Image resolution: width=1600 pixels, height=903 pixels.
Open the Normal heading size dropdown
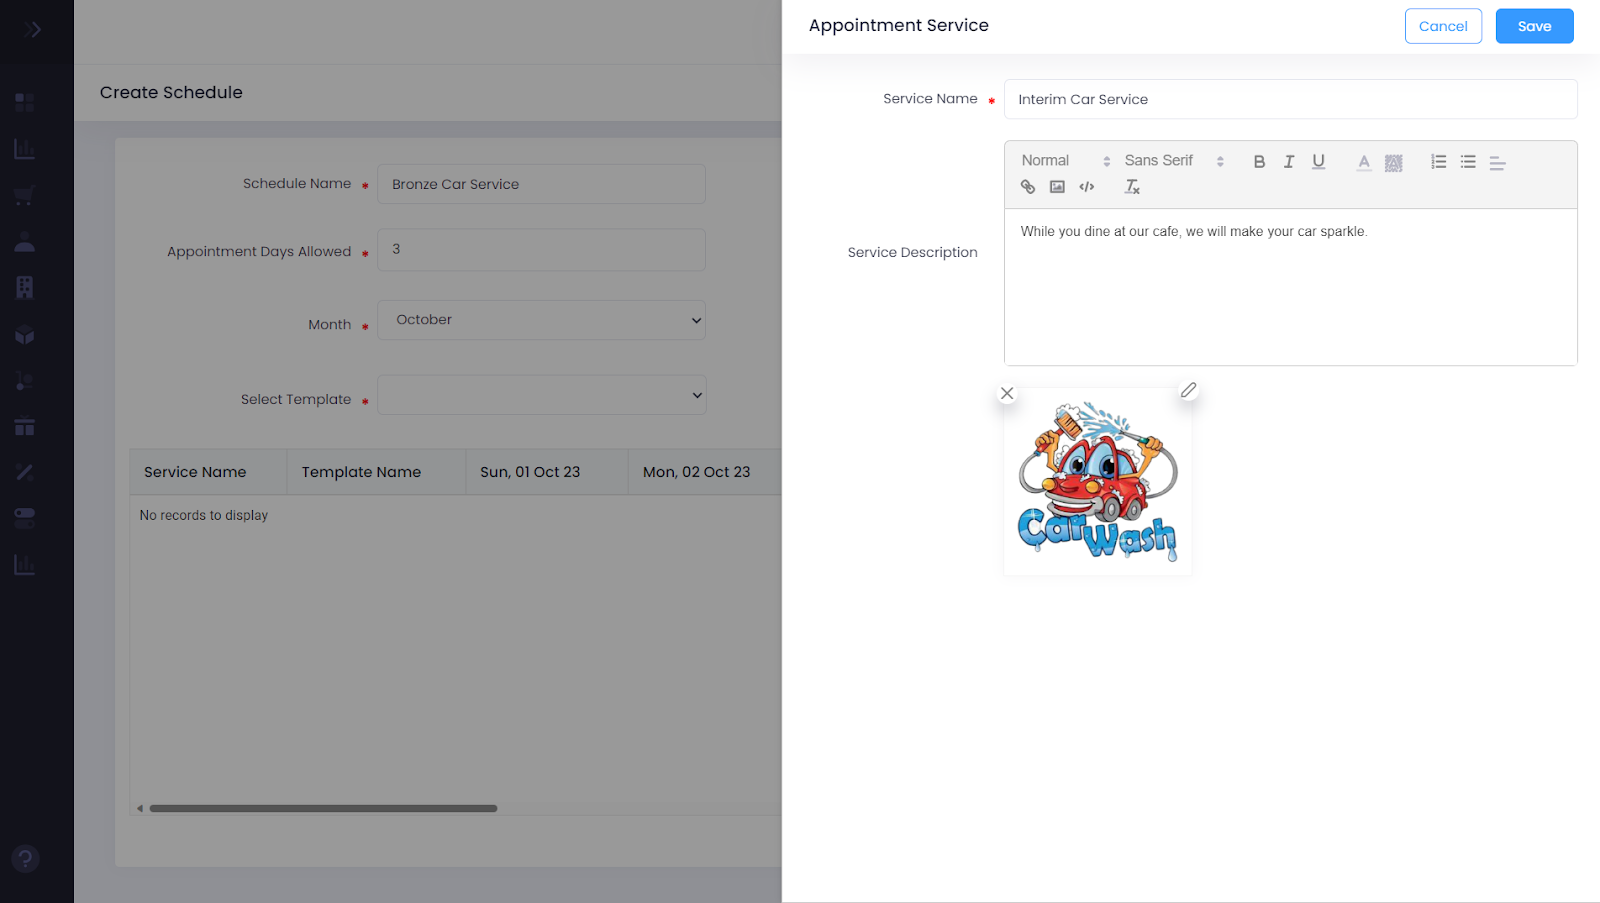point(1065,161)
